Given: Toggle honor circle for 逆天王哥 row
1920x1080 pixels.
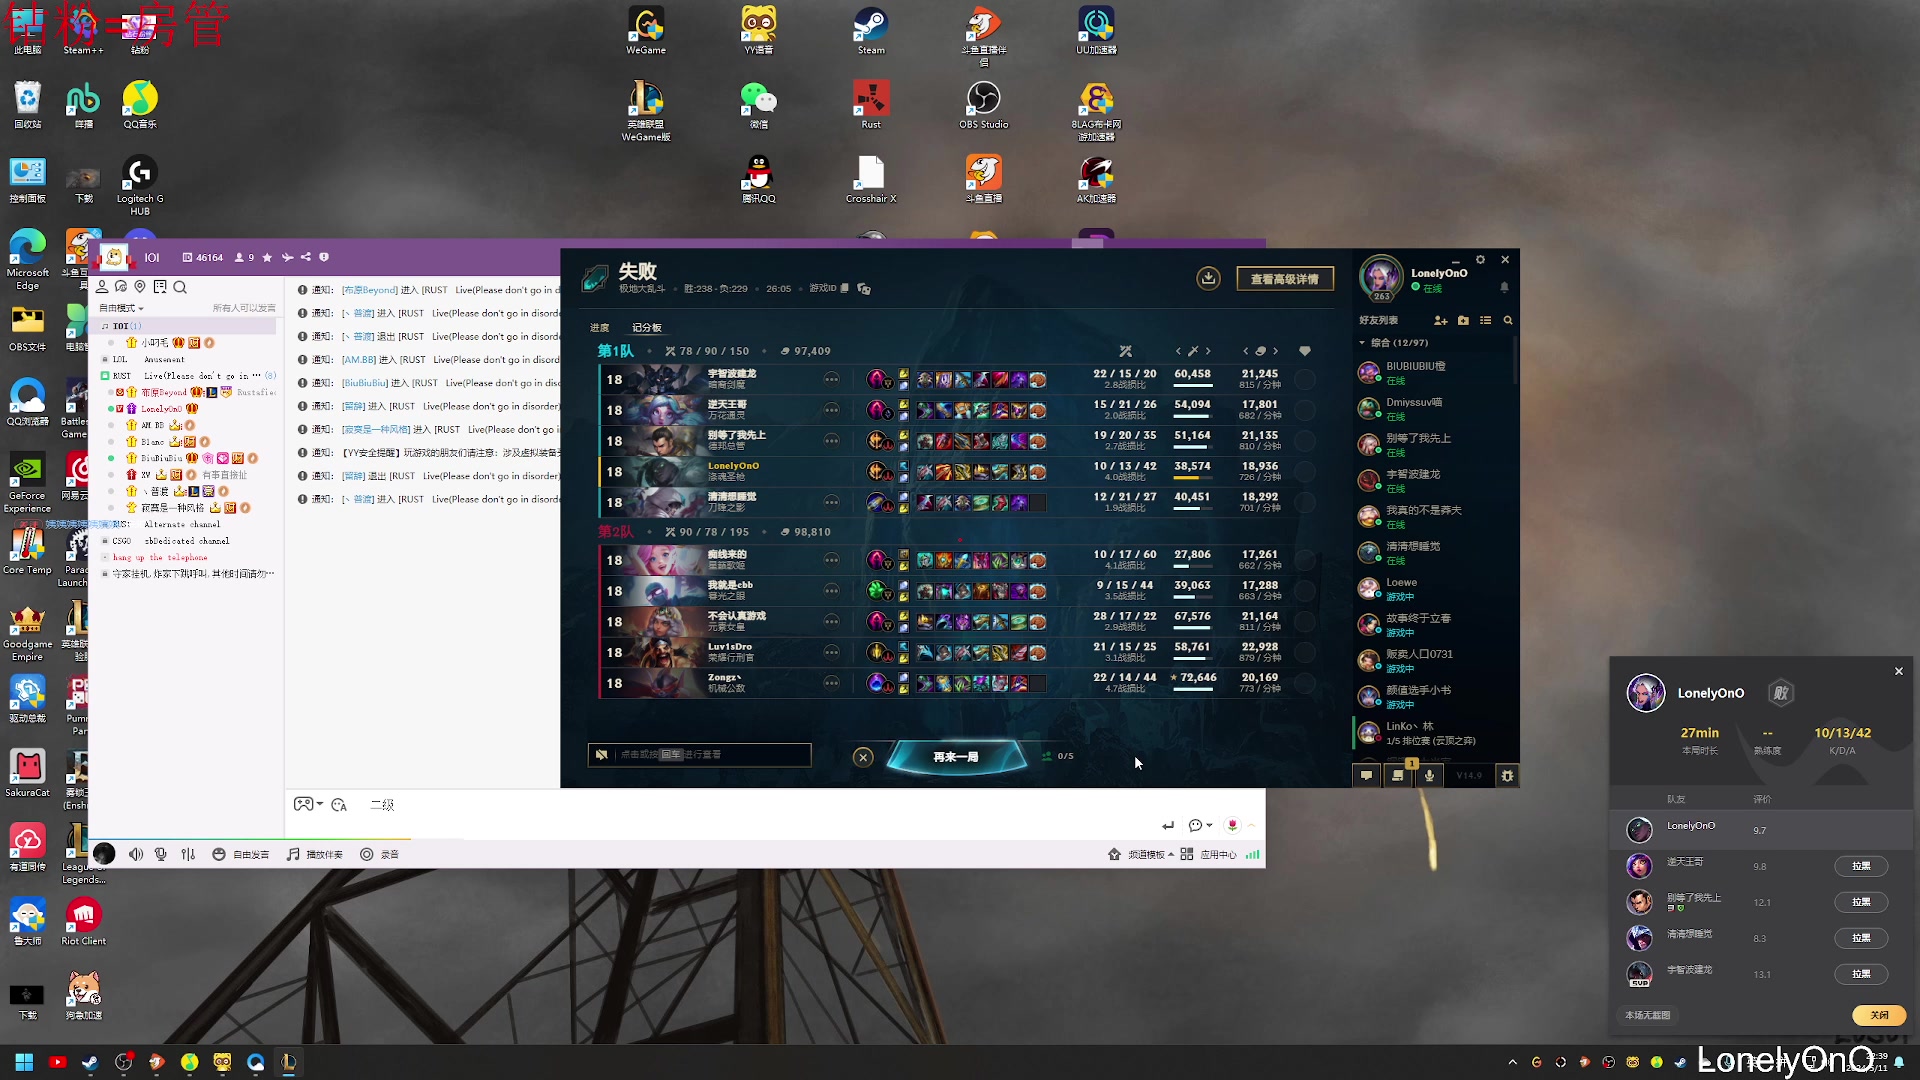Looking at the screenshot, I should pyautogui.click(x=1305, y=410).
